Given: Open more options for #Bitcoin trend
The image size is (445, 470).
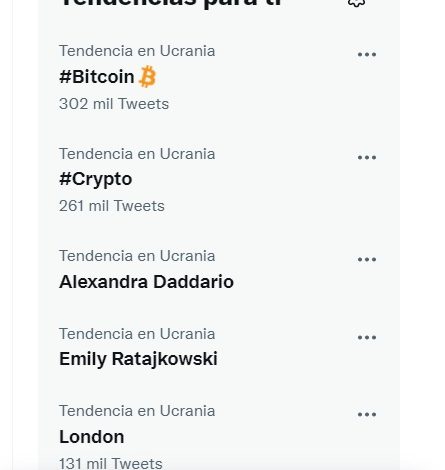Looking at the screenshot, I should point(367,54).
